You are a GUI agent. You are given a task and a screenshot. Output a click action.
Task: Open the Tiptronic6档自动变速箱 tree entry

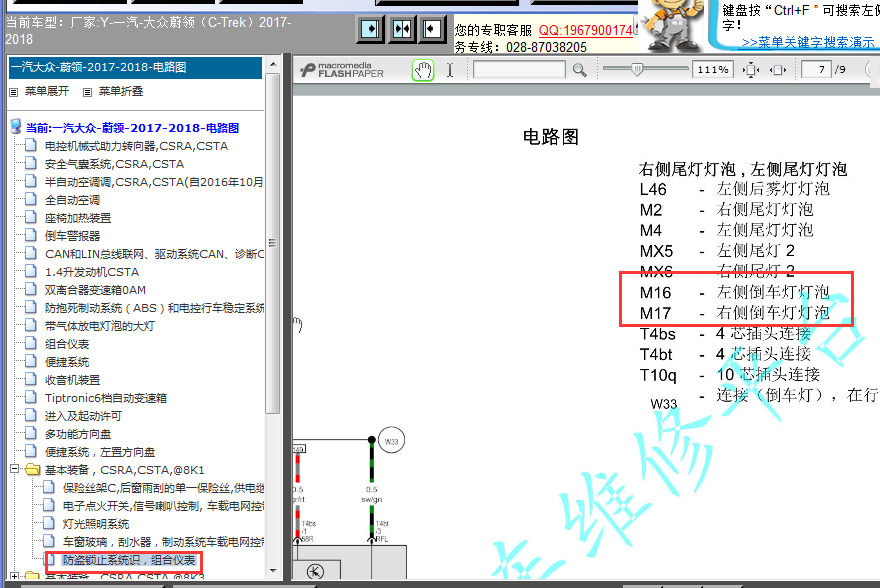106,398
